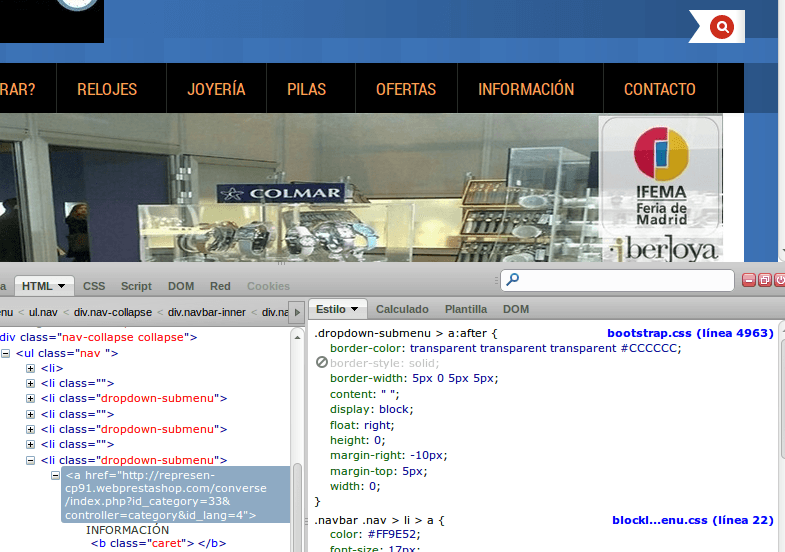Expand the first plain li node
This screenshot has width=785, height=552.
pyautogui.click(x=31, y=368)
